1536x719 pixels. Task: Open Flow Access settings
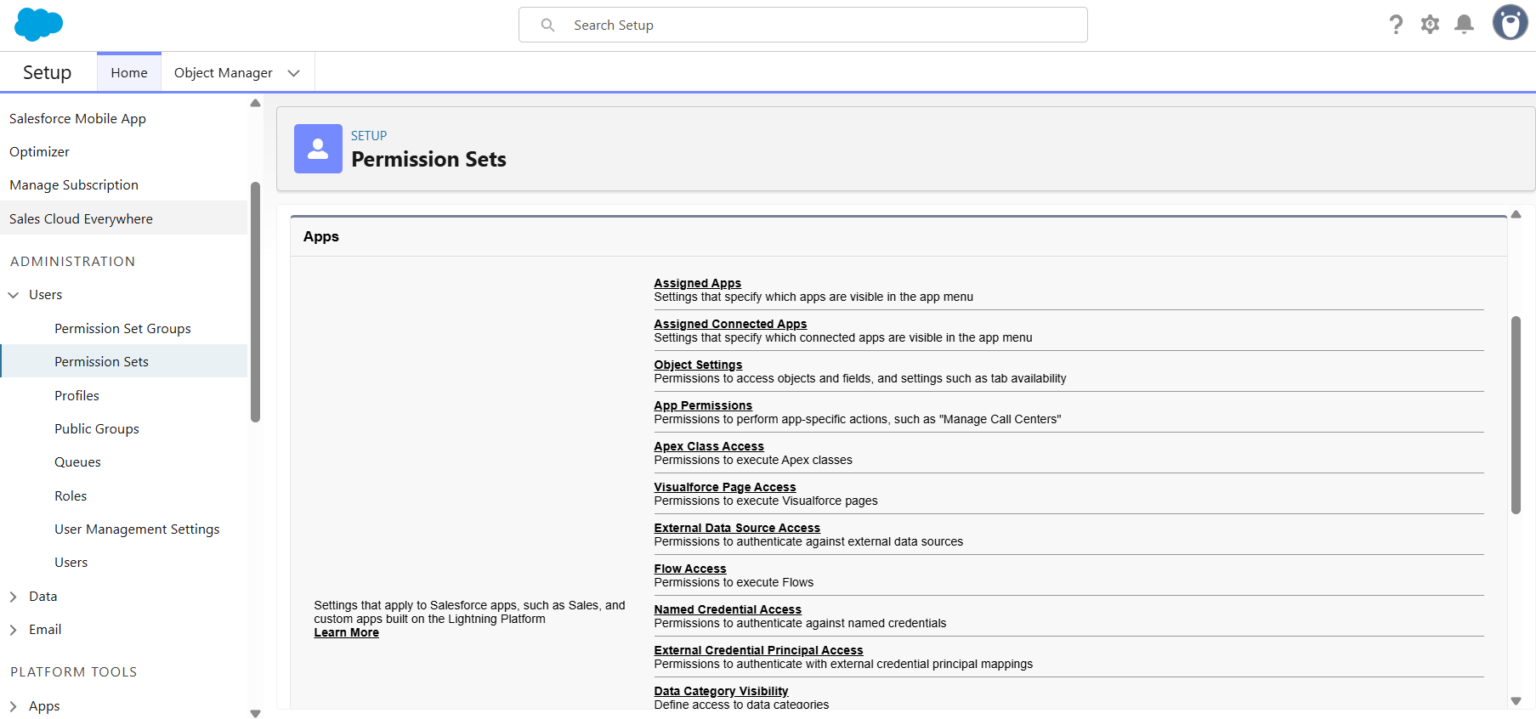pos(690,568)
